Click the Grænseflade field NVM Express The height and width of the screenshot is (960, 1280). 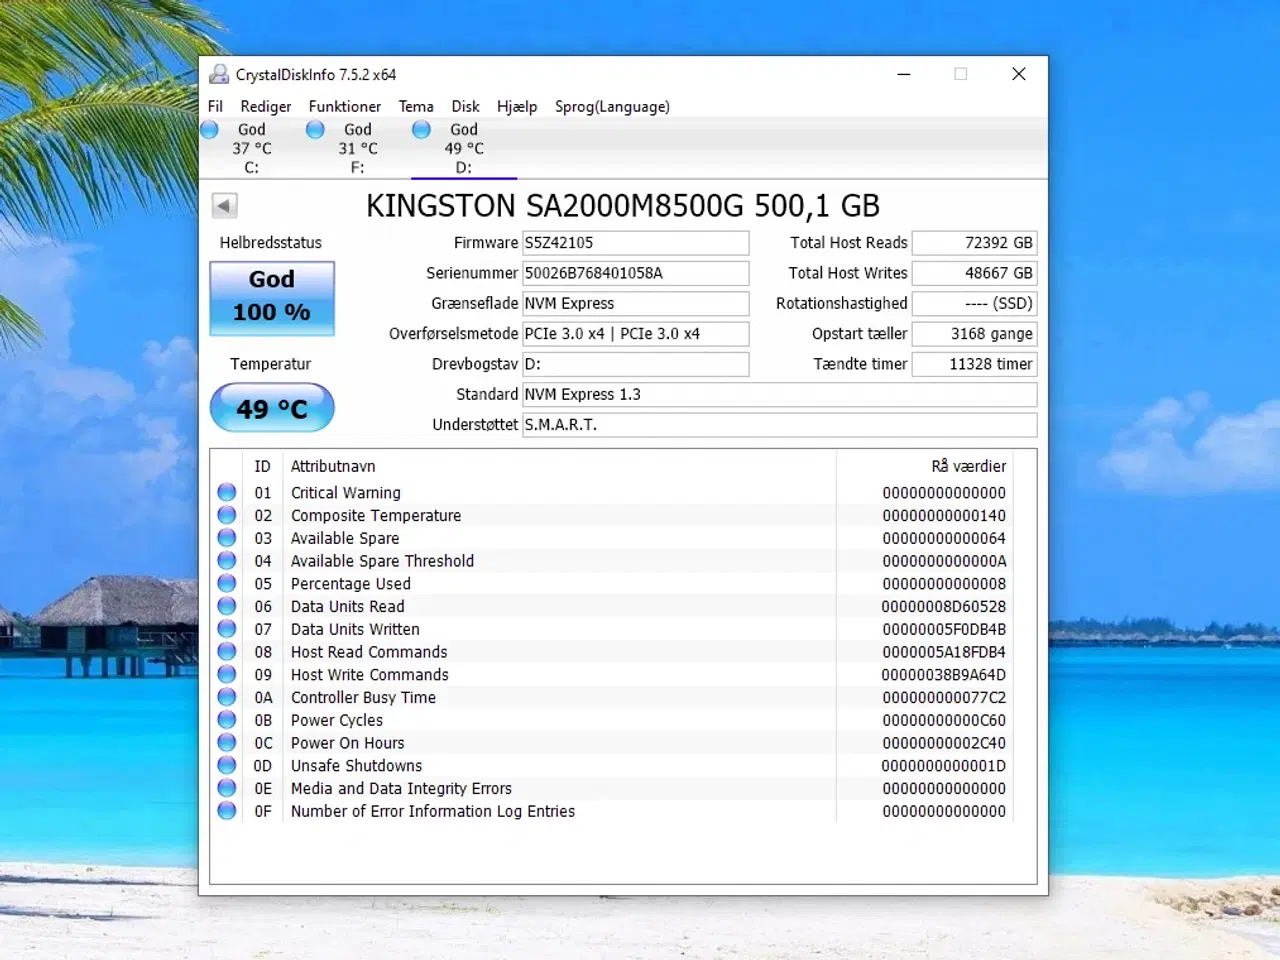click(x=636, y=303)
